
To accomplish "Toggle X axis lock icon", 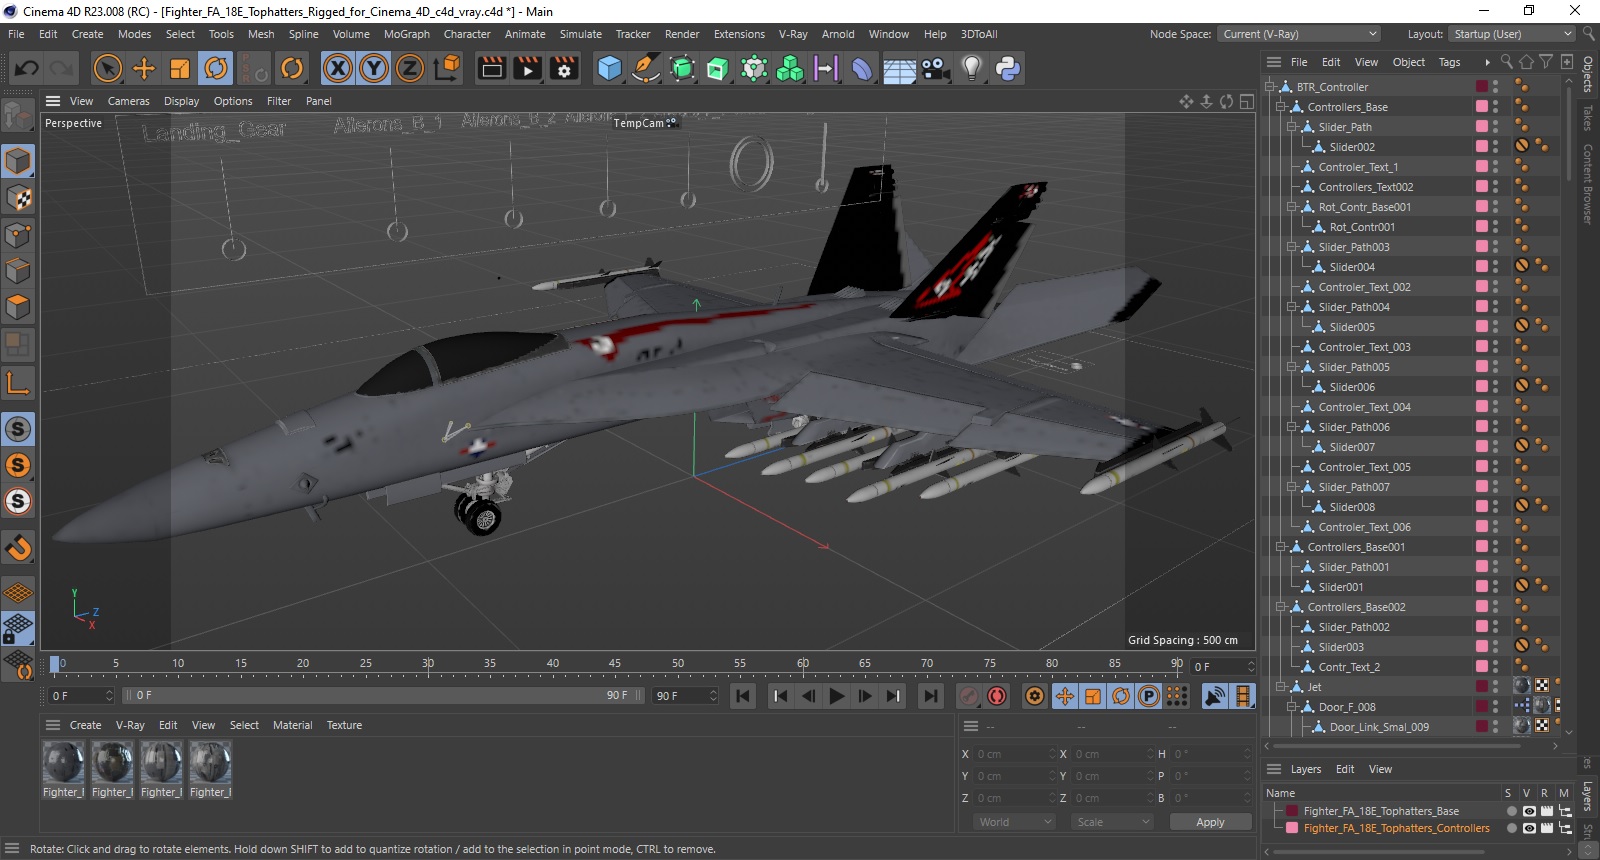I will pos(338,68).
